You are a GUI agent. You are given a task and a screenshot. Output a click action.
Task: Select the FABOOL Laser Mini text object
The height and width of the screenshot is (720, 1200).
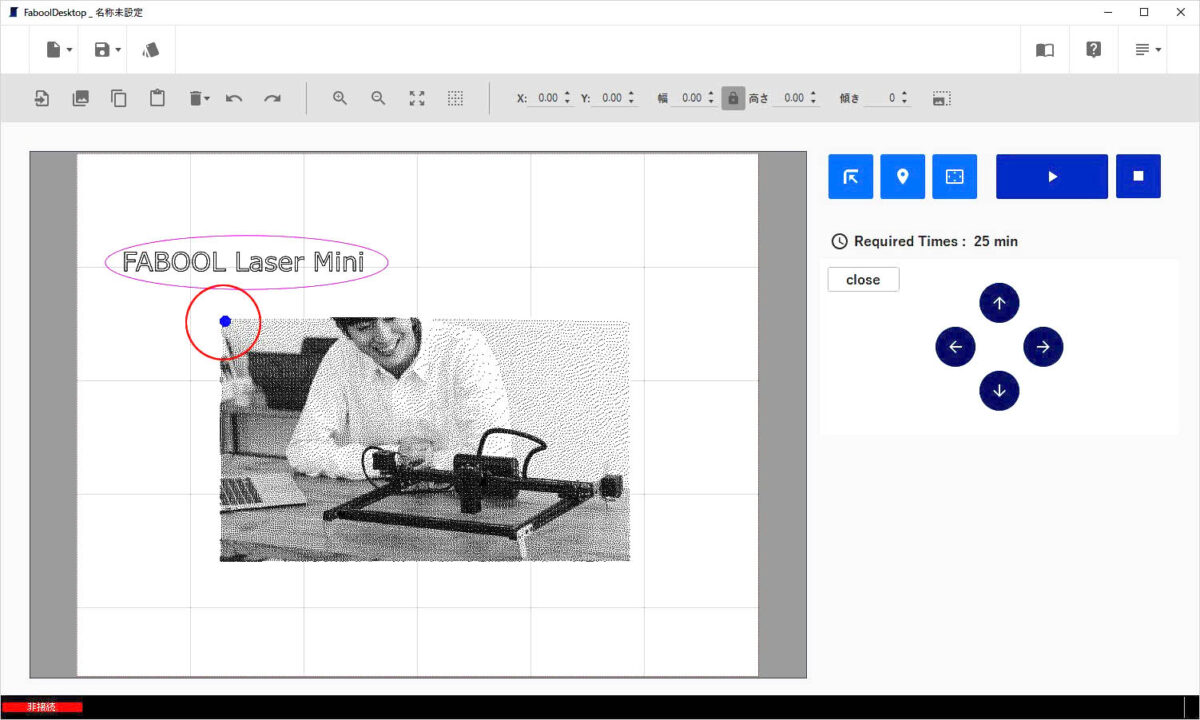pos(243,262)
